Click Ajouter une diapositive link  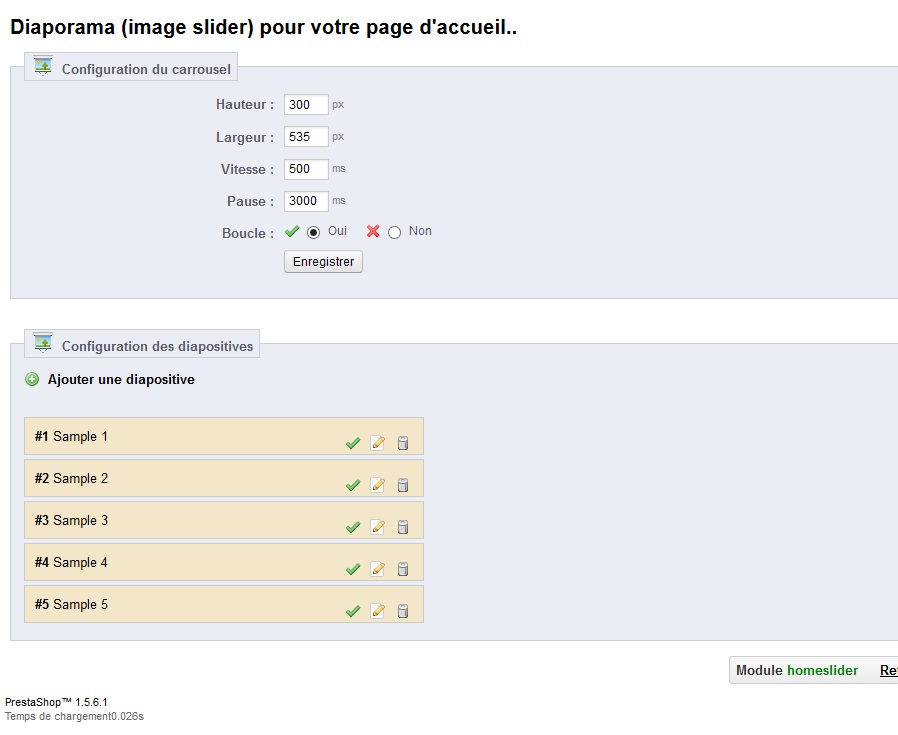(121, 379)
